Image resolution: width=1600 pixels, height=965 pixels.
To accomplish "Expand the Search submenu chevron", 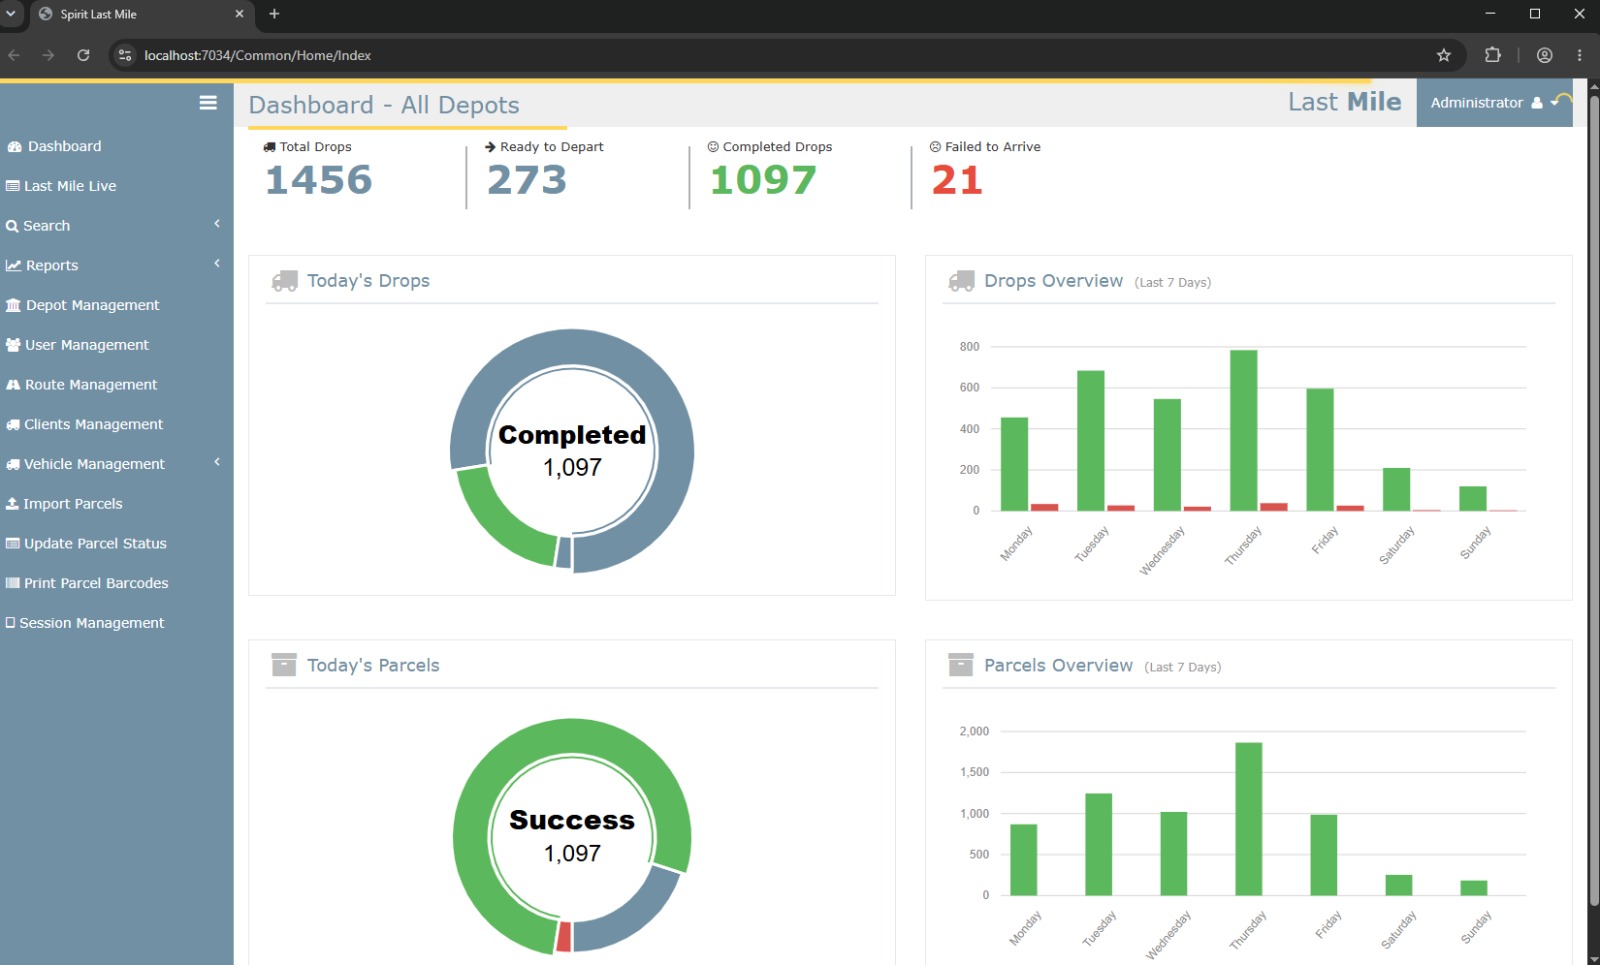I will tap(217, 224).
